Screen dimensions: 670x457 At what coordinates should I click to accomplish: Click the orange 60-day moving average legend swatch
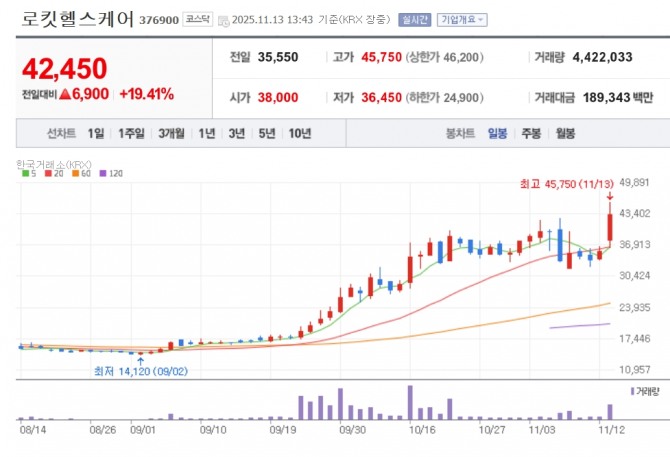[x=76, y=173]
